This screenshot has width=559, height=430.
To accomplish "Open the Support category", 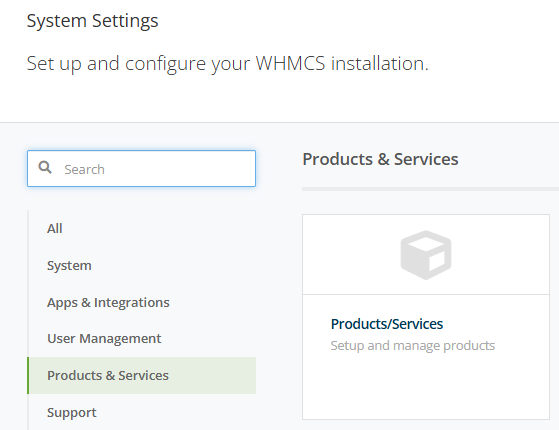I will coord(72,413).
